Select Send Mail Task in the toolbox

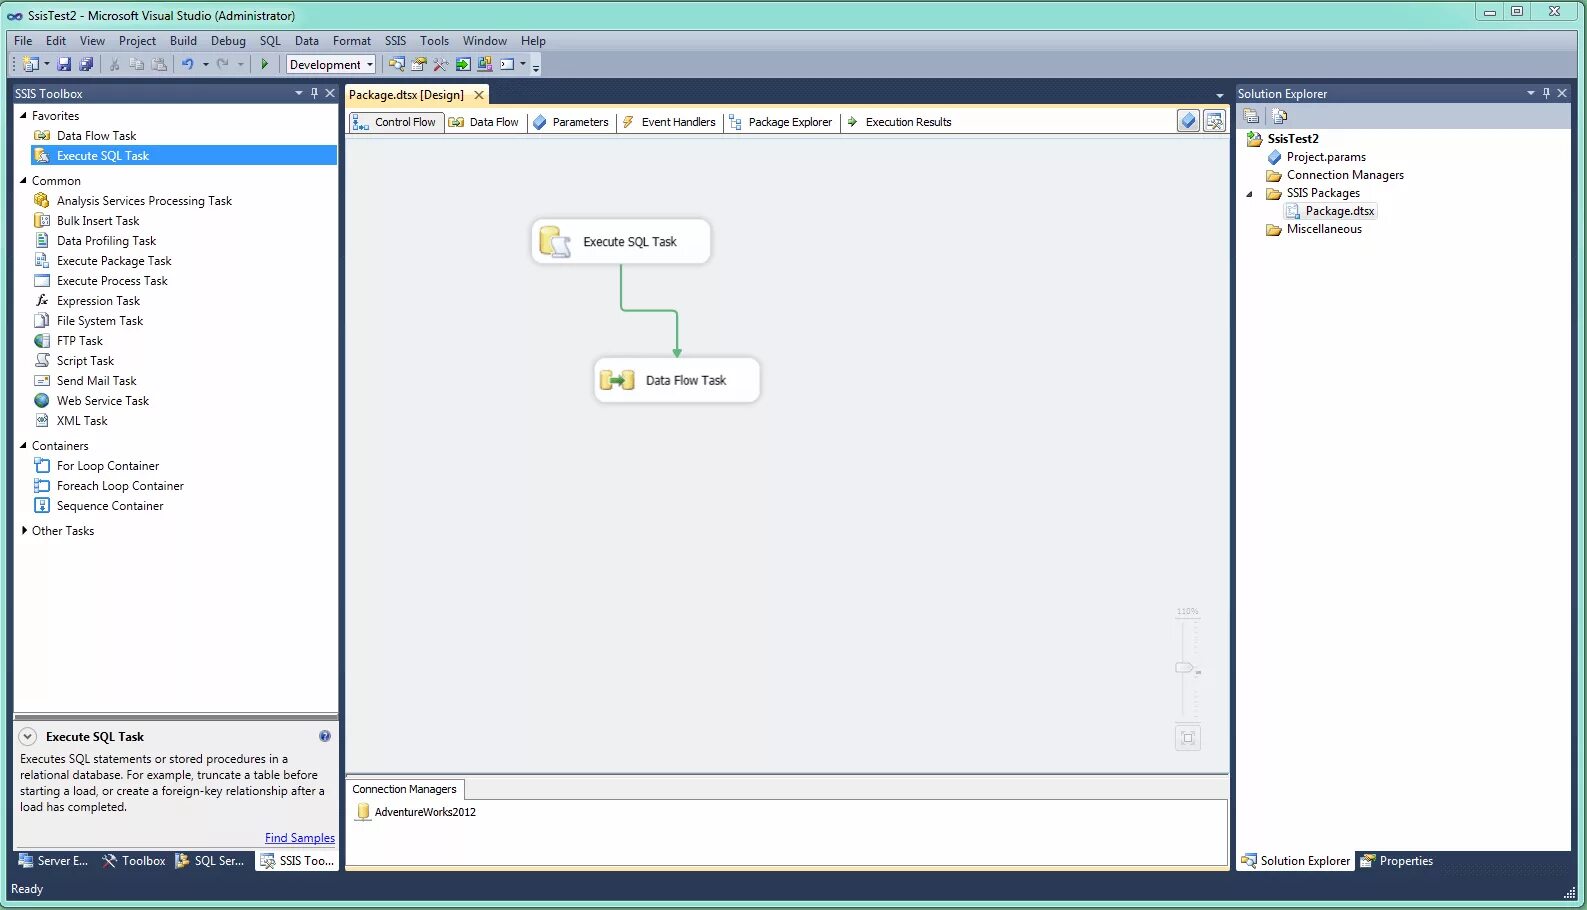click(x=96, y=381)
